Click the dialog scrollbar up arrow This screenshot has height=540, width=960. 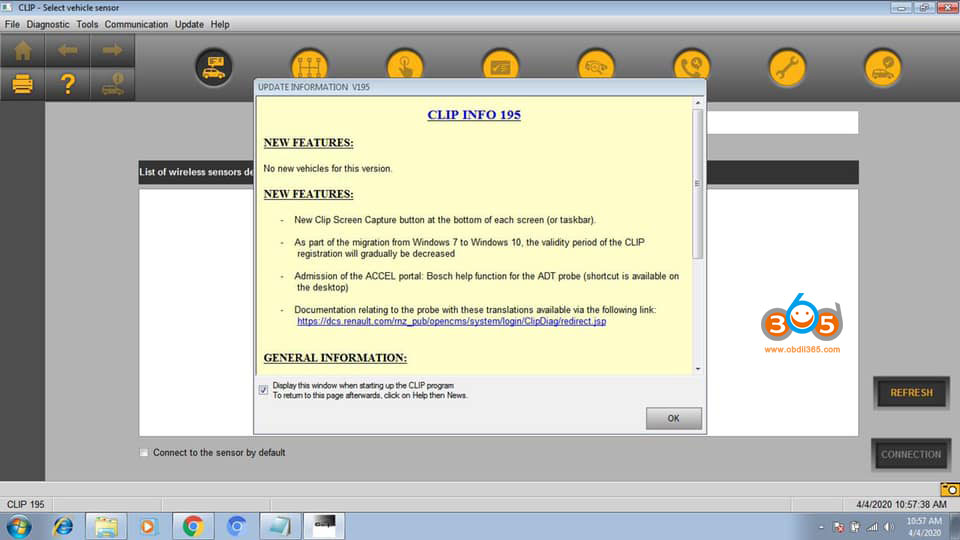pyautogui.click(x=698, y=103)
